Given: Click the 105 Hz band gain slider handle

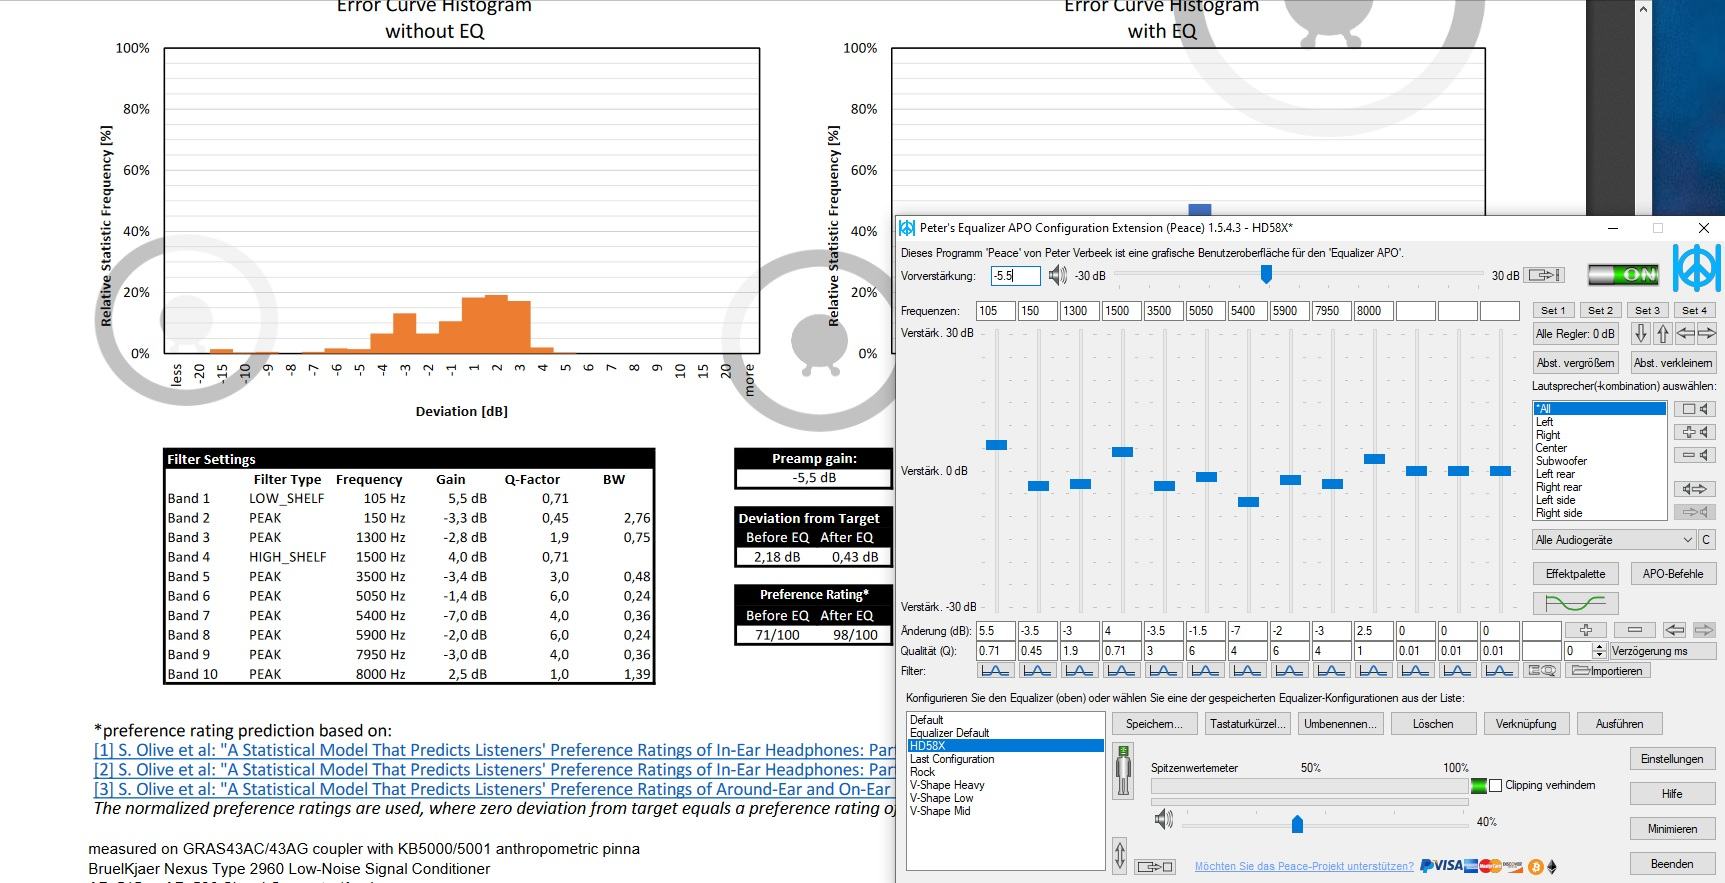Looking at the screenshot, I should pyautogui.click(x=996, y=445).
